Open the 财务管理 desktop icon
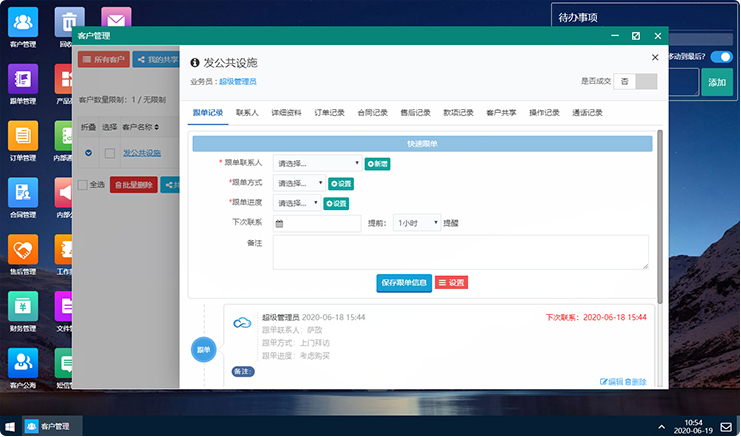The height and width of the screenshot is (437, 741). [23, 311]
